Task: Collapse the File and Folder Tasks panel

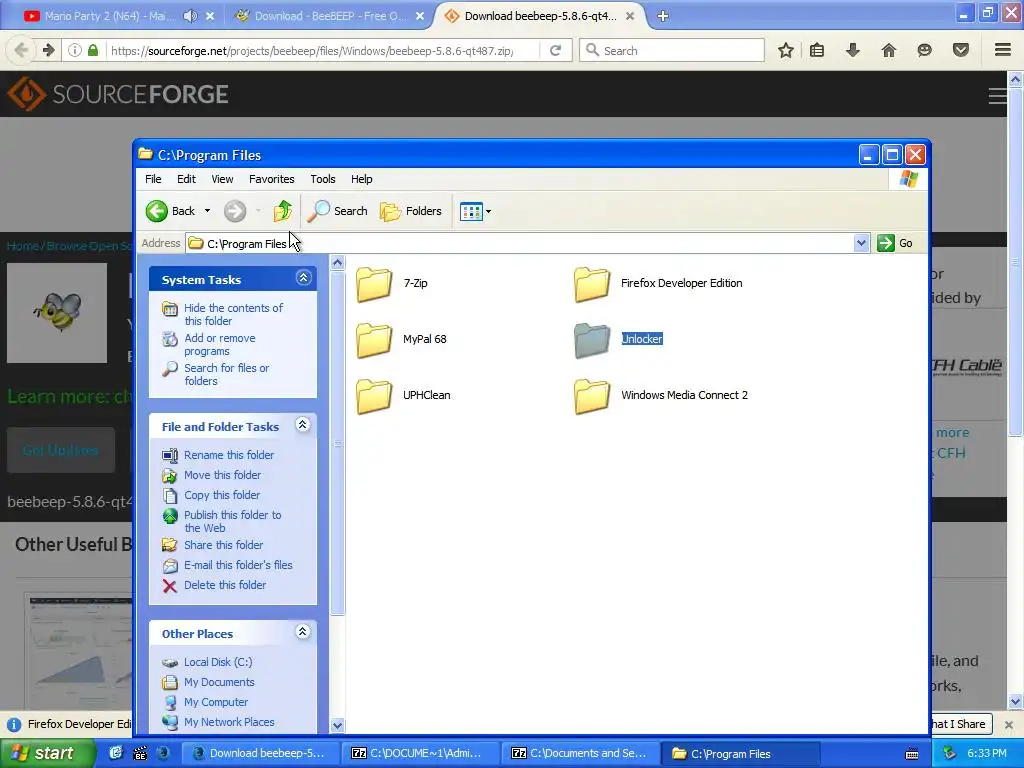Action: (302, 425)
